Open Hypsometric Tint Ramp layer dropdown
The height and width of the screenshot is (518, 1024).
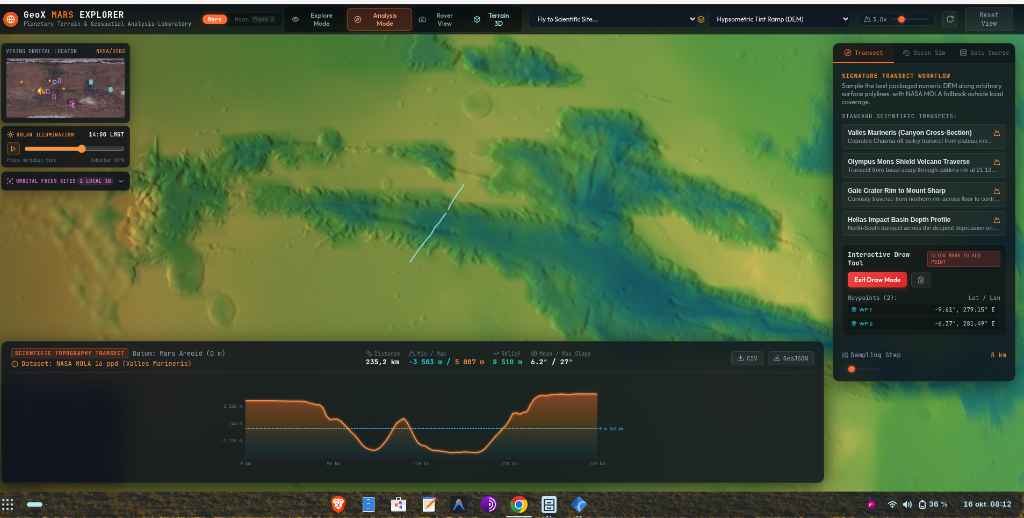pyautogui.click(x=780, y=20)
